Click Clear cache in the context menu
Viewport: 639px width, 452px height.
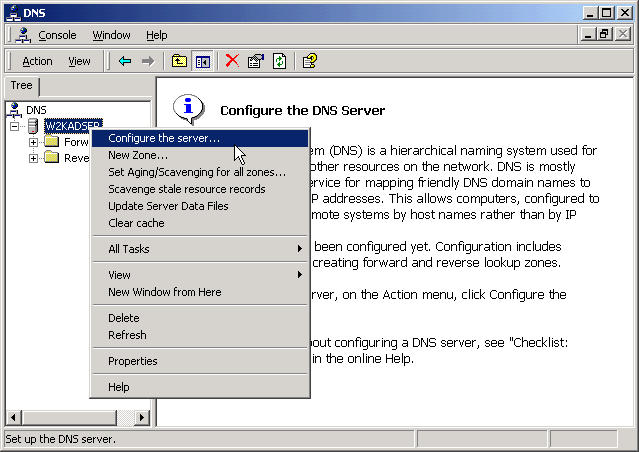point(136,223)
